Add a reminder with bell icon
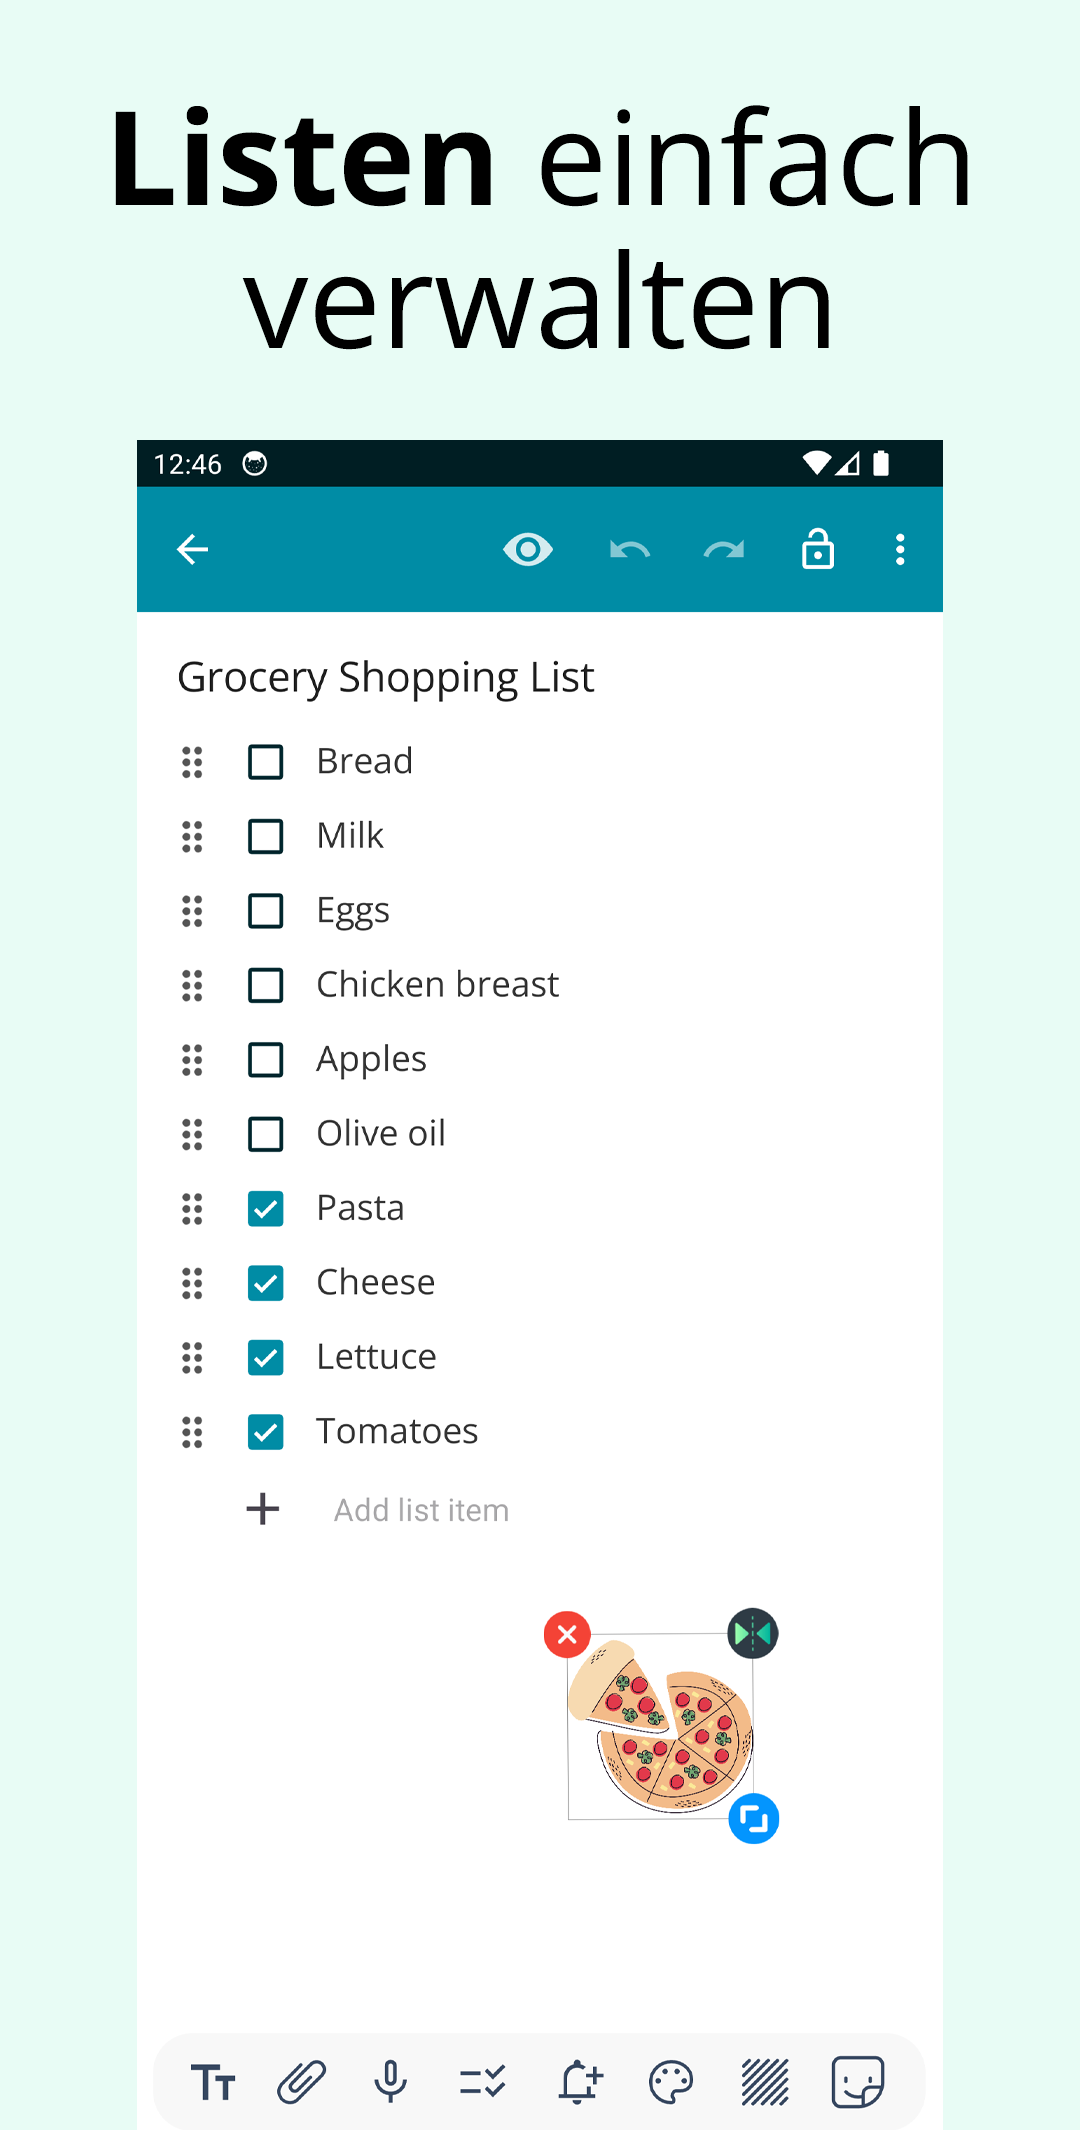 tap(579, 2082)
